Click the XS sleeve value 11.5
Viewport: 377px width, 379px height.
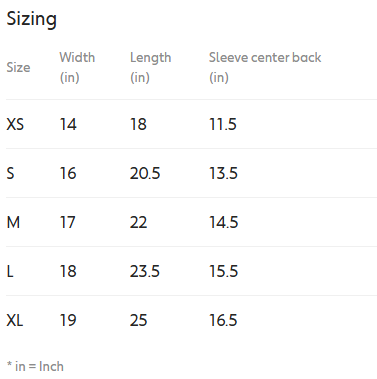pos(223,124)
